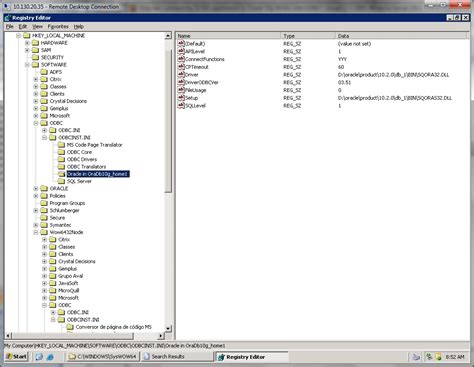Click the (Default) value string icon
The image size is (474, 367).
(x=181, y=43)
